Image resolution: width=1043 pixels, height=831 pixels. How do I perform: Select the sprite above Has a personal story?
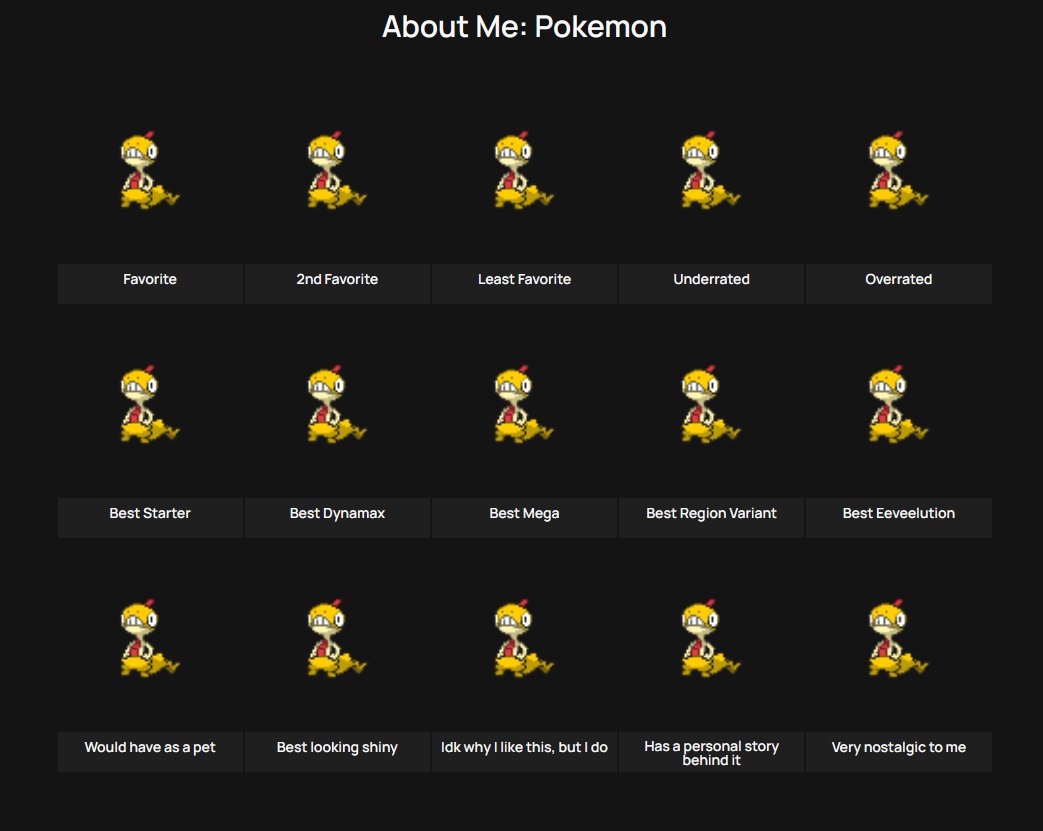710,638
